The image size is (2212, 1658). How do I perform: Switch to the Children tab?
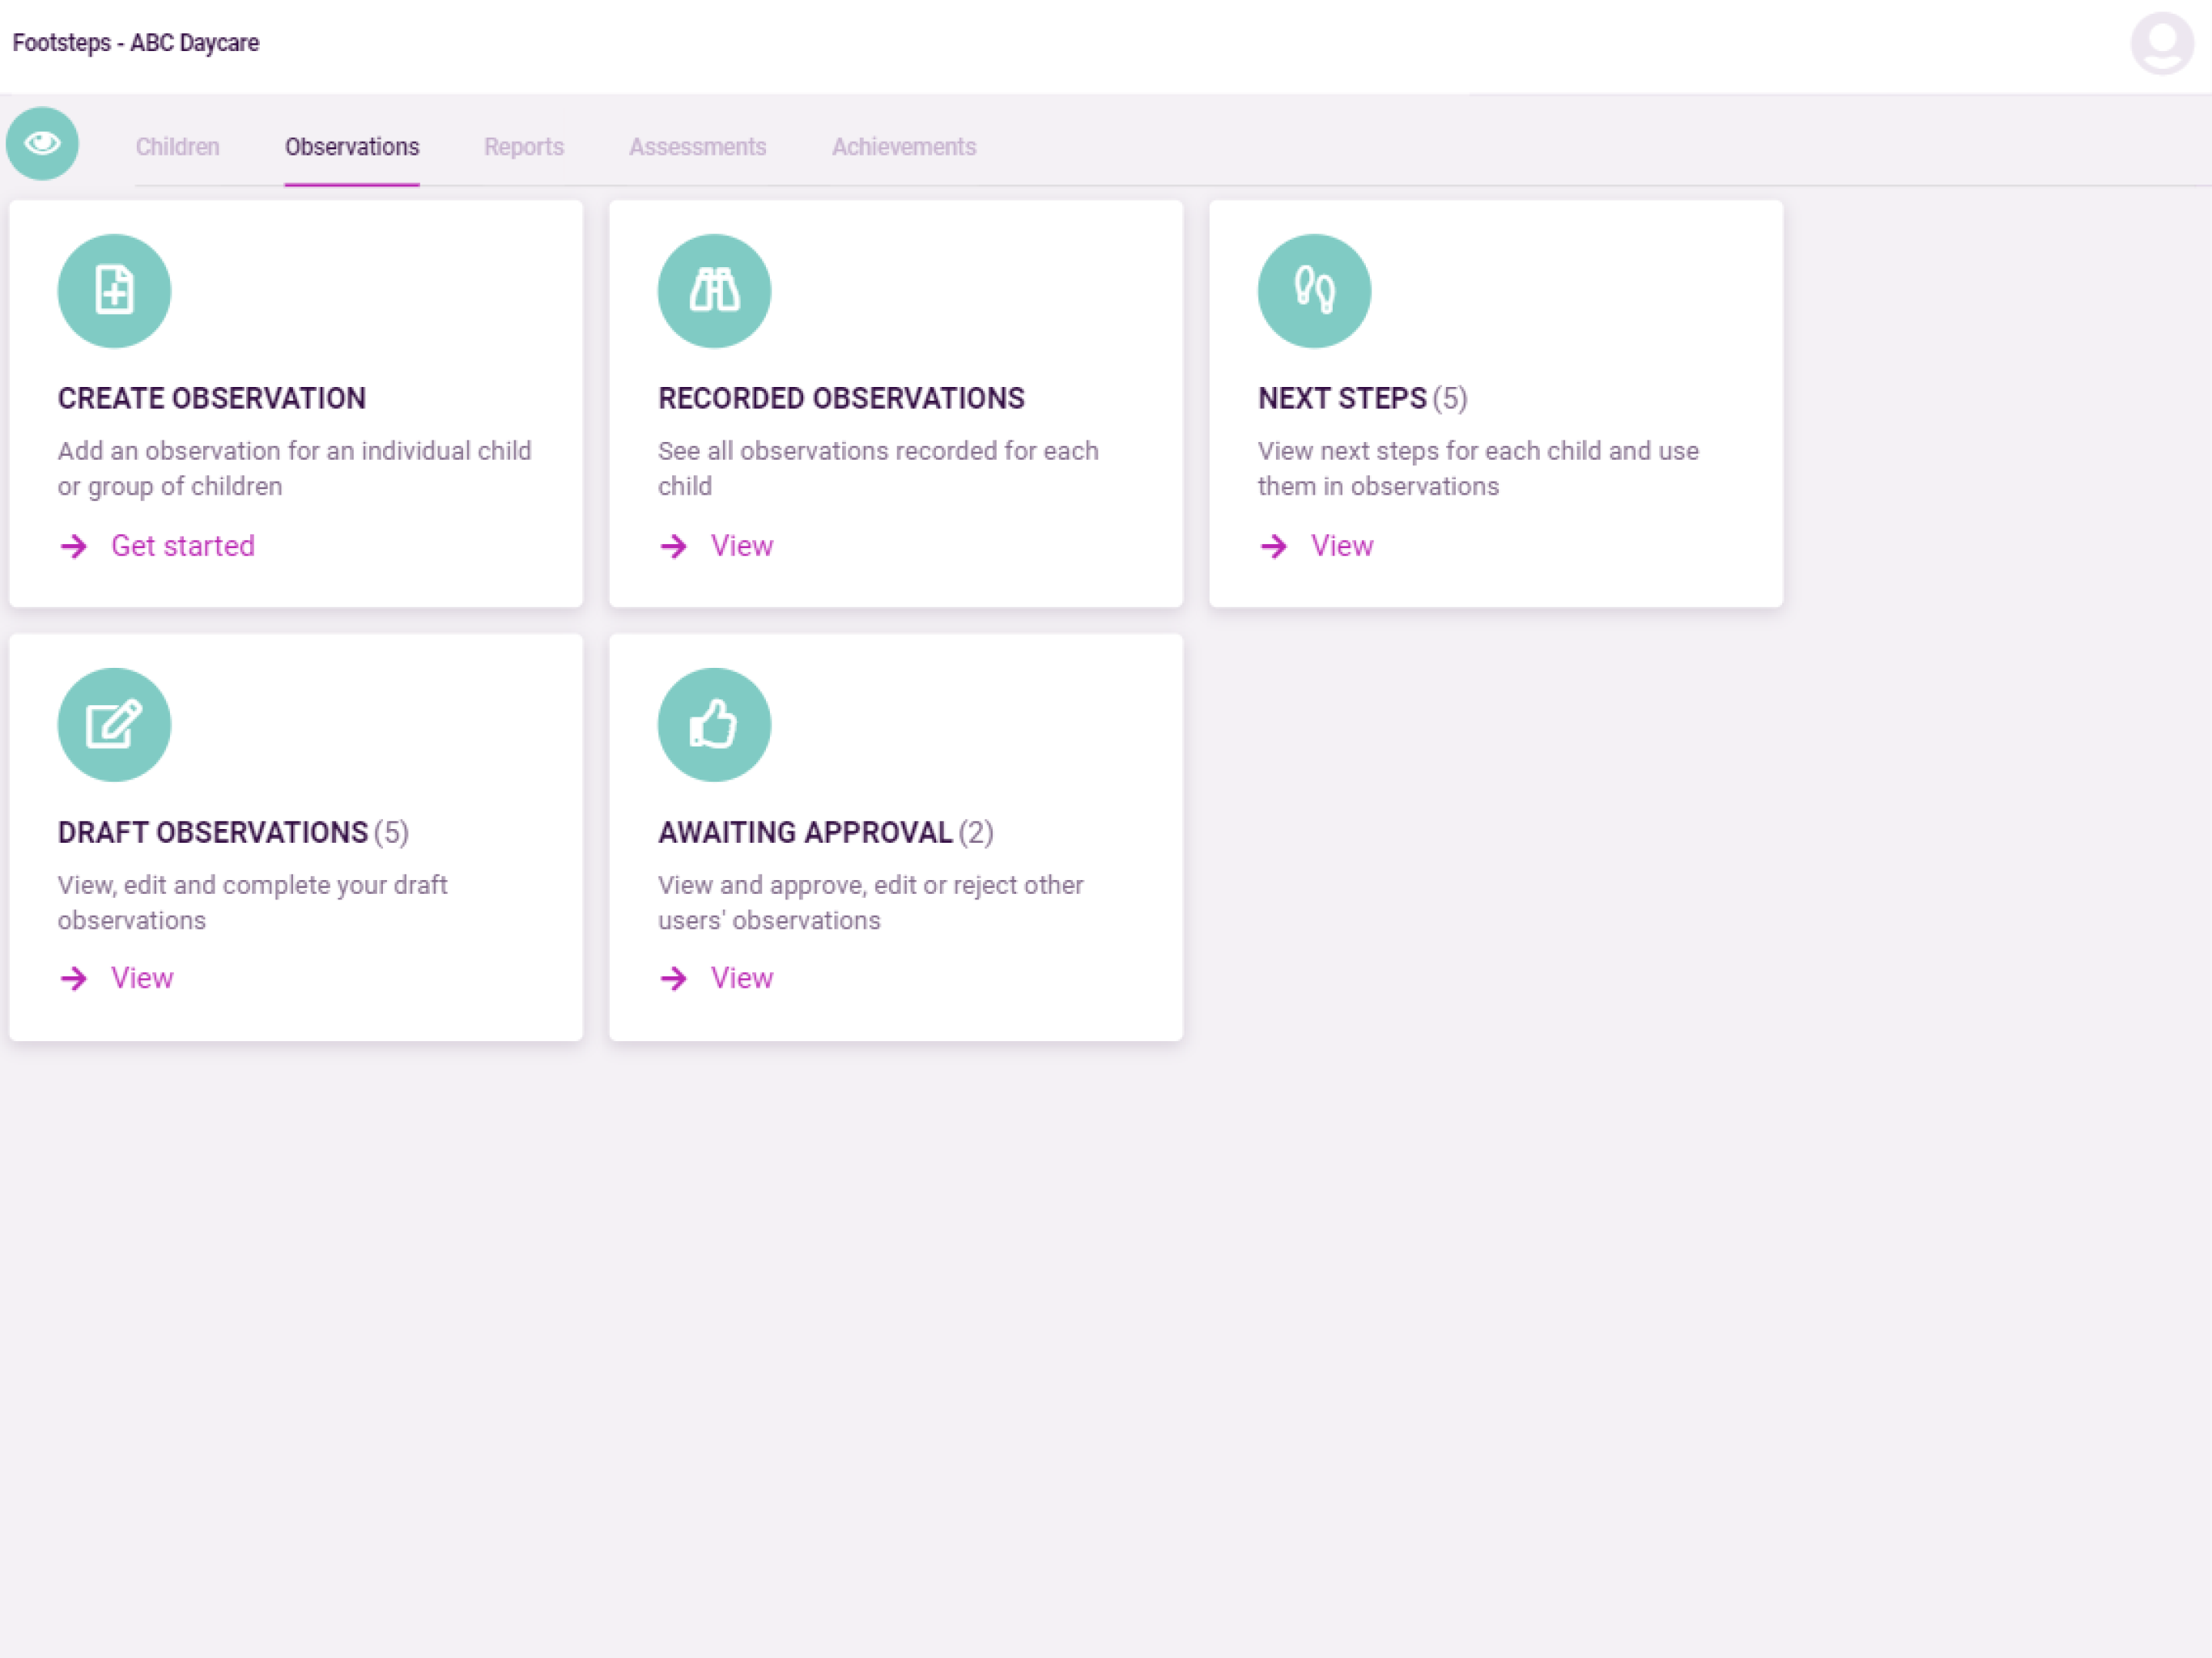point(177,147)
